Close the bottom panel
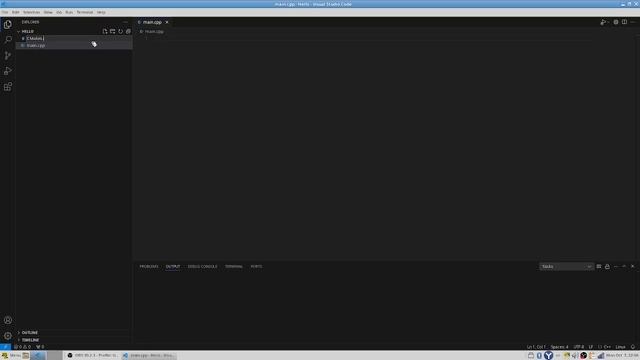This screenshot has height=360, width=640. [633, 267]
